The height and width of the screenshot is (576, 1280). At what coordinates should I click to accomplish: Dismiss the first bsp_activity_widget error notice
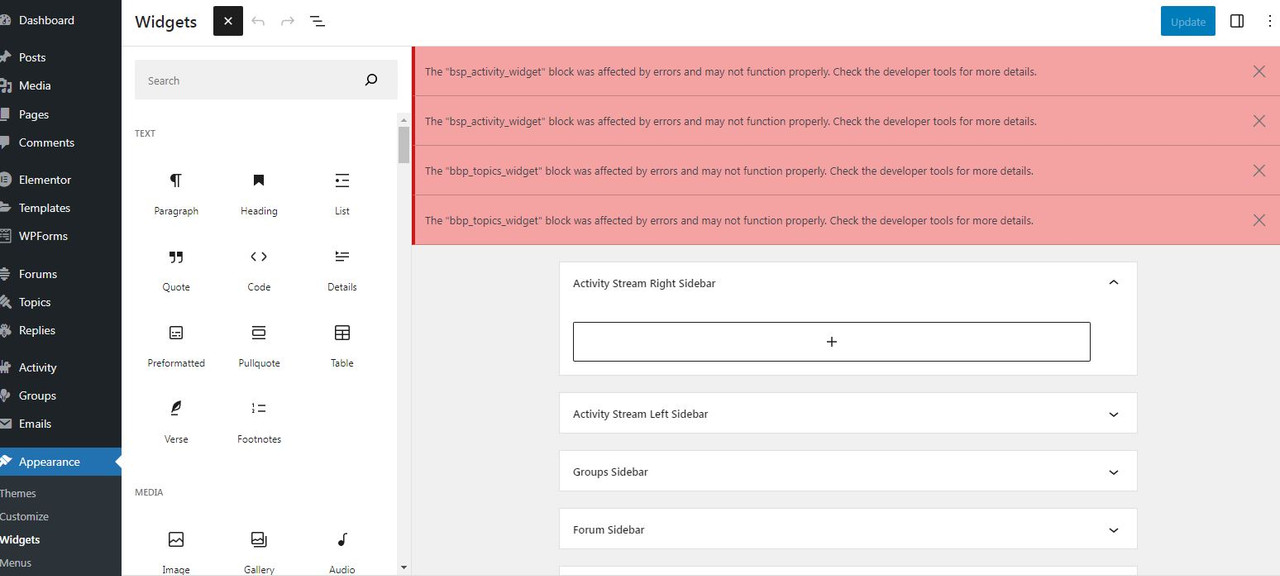(1259, 71)
